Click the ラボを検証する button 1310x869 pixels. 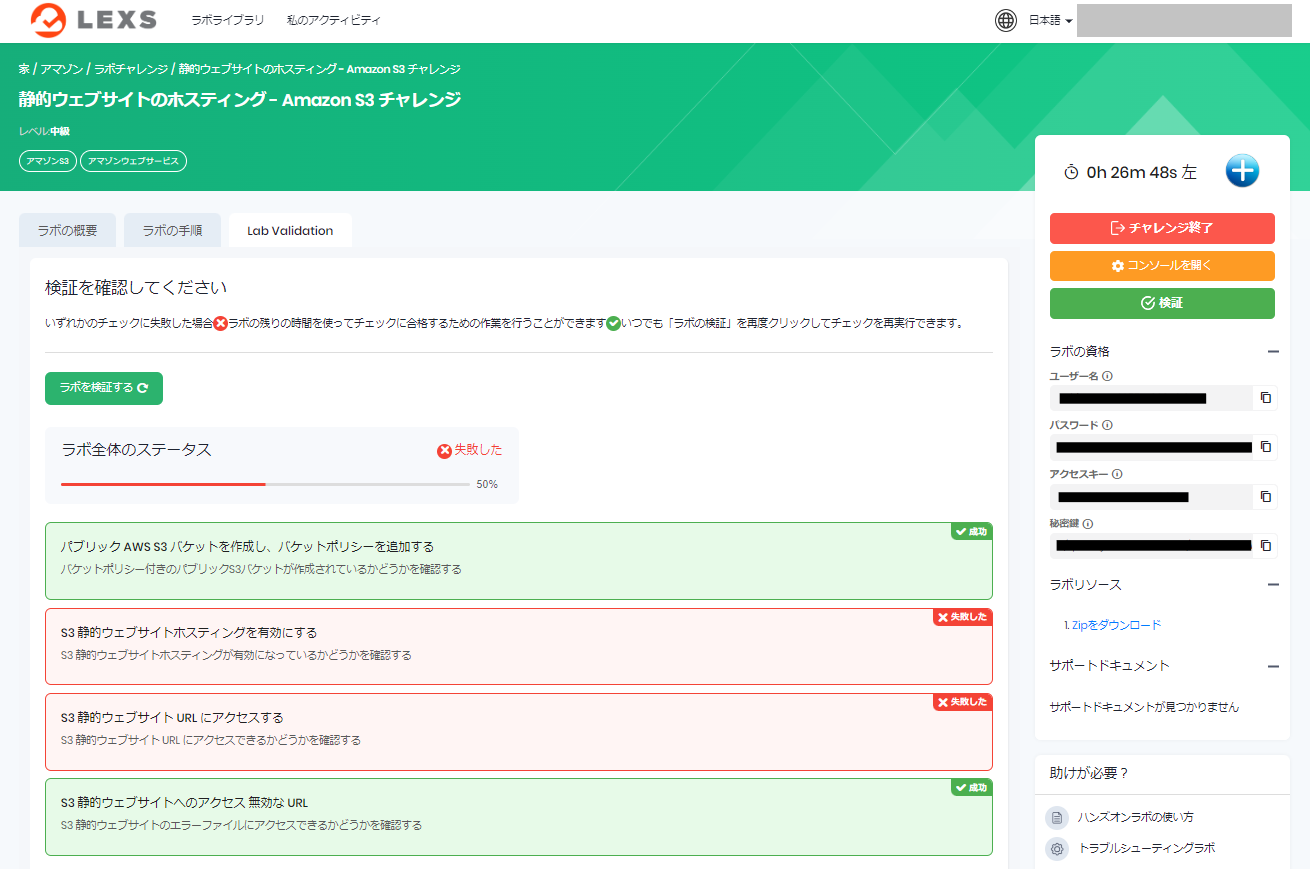(x=104, y=388)
